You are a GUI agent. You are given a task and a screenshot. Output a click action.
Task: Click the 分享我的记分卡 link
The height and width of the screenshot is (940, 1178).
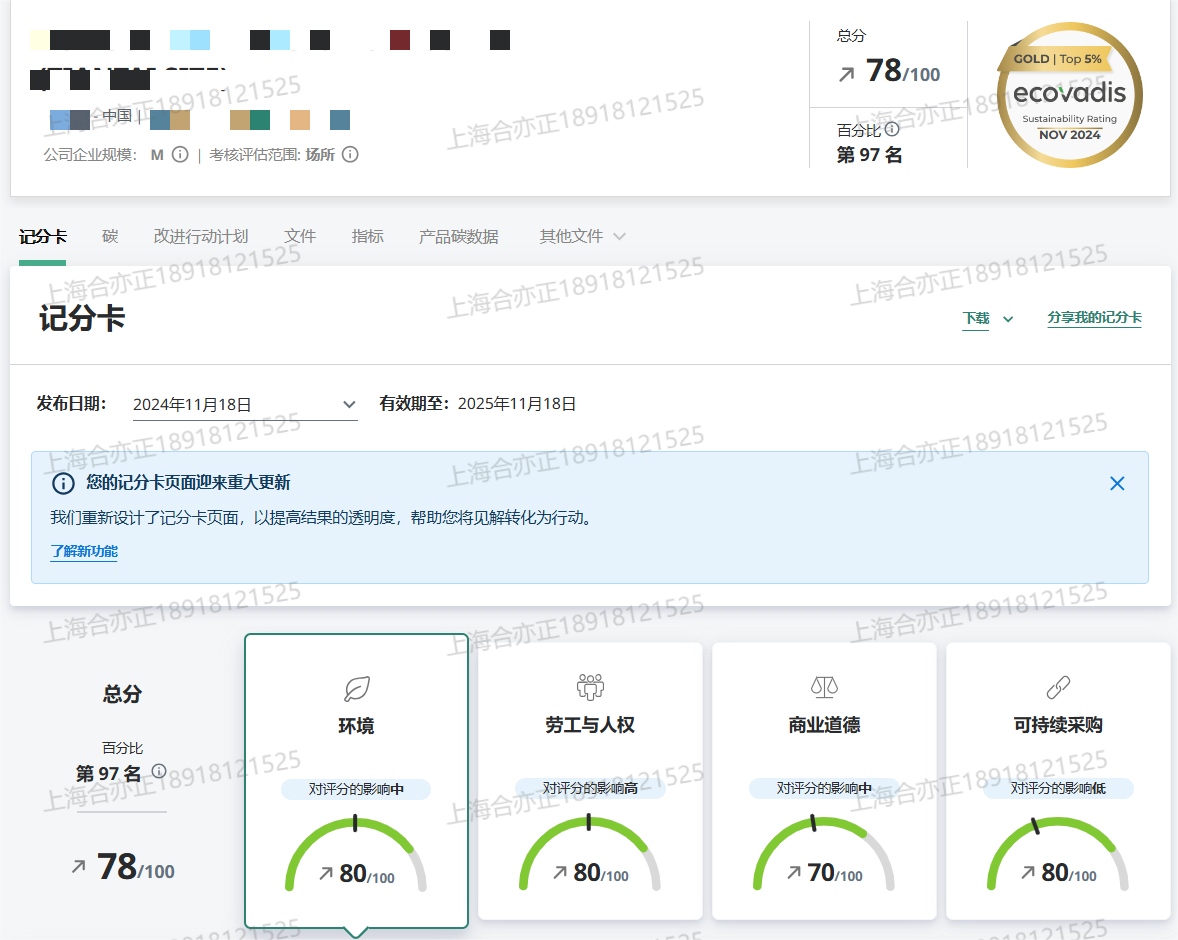pos(1094,318)
